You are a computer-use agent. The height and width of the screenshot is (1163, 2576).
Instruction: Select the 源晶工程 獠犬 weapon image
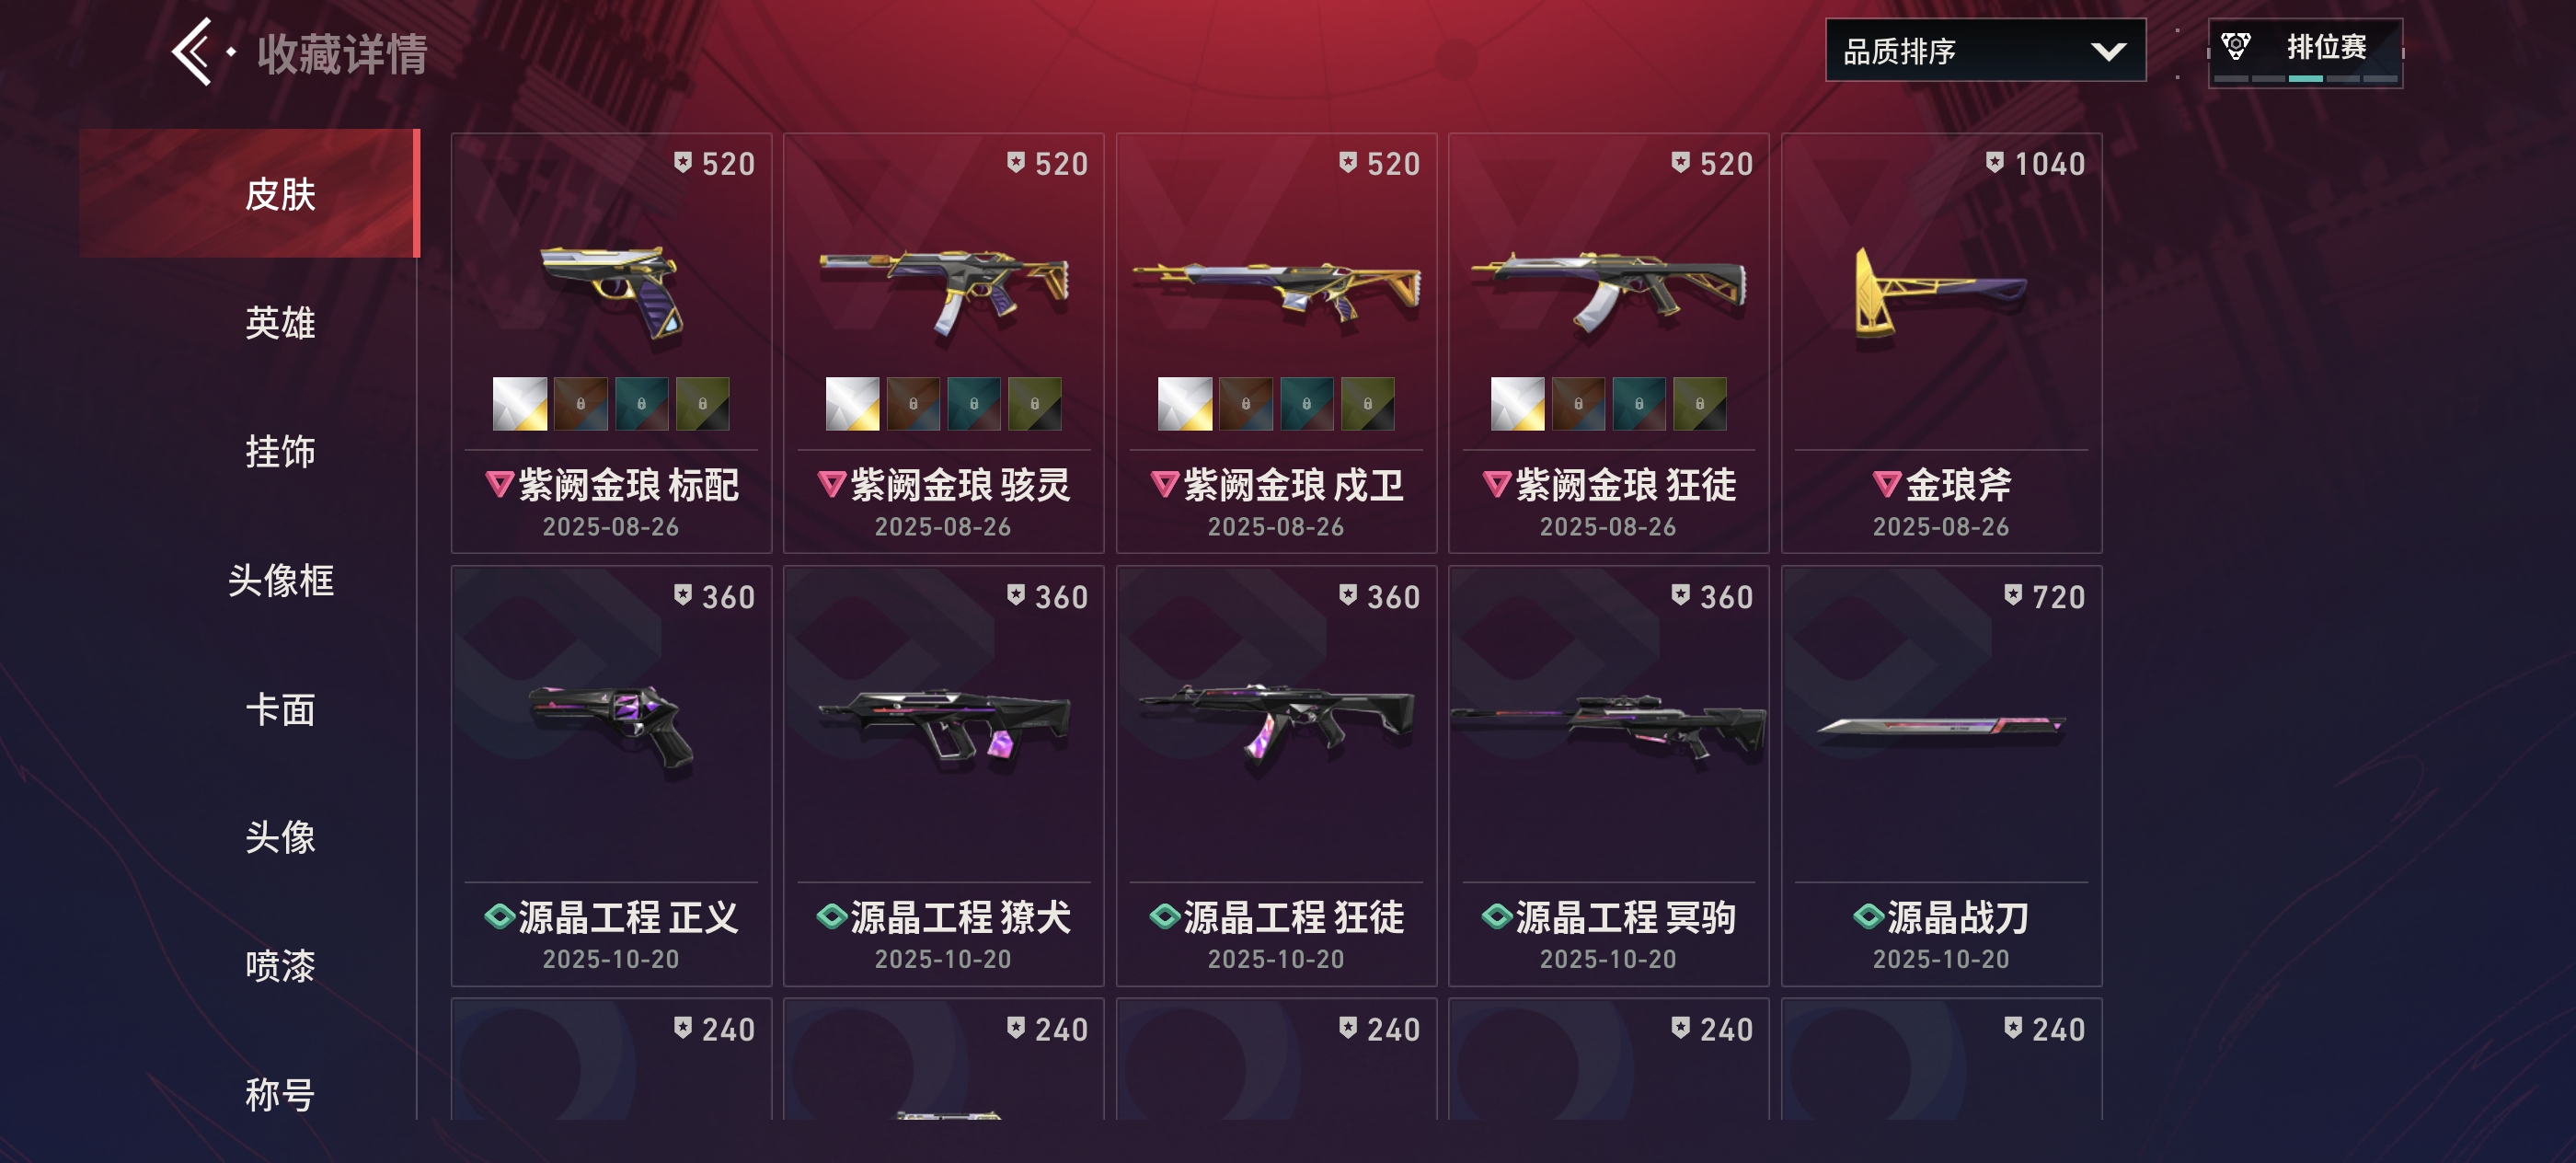(x=944, y=725)
